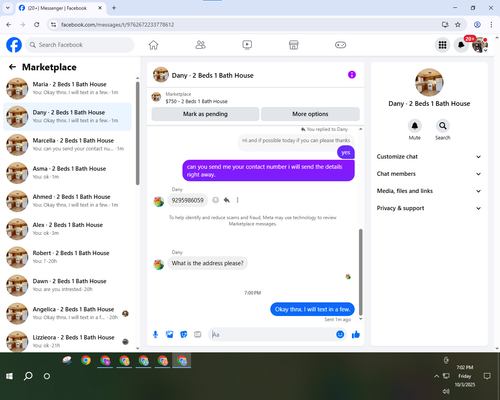Choose a GIF icon in composer

[x=198, y=334]
